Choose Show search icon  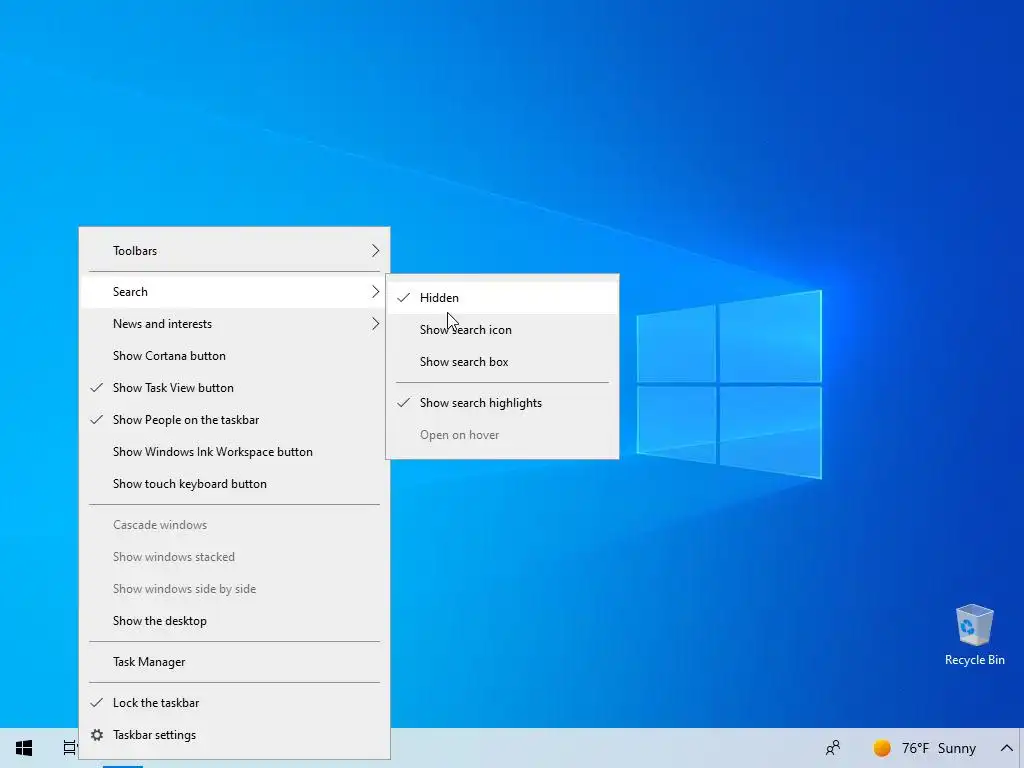(502, 330)
